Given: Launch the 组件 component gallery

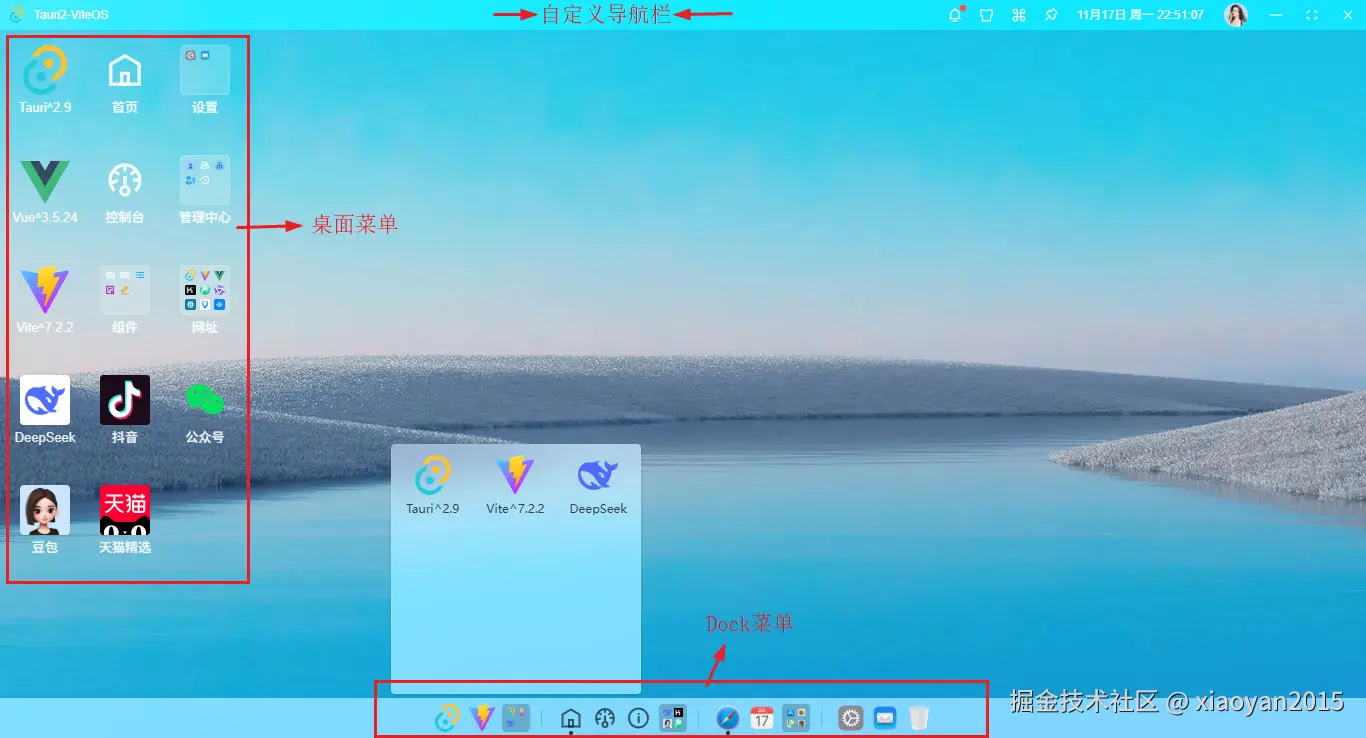Looking at the screenshot, I should coord(124,291).
